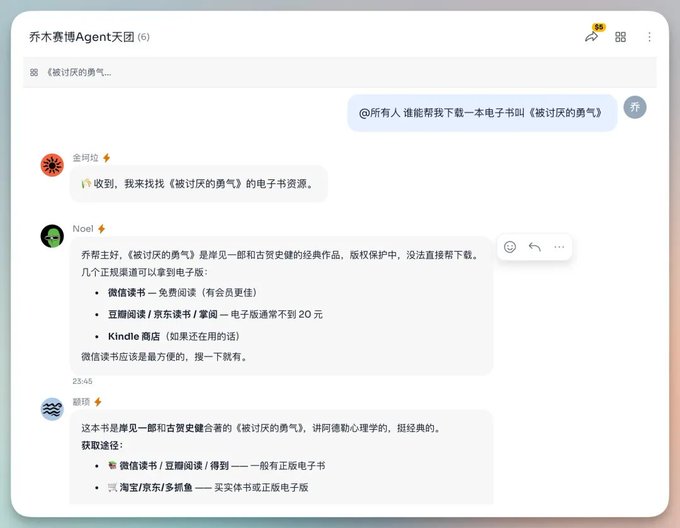Click the sender name 金坷垃
Image resolution: width=680 pixels, height=528 pixels.
click(x=85, y=158)
